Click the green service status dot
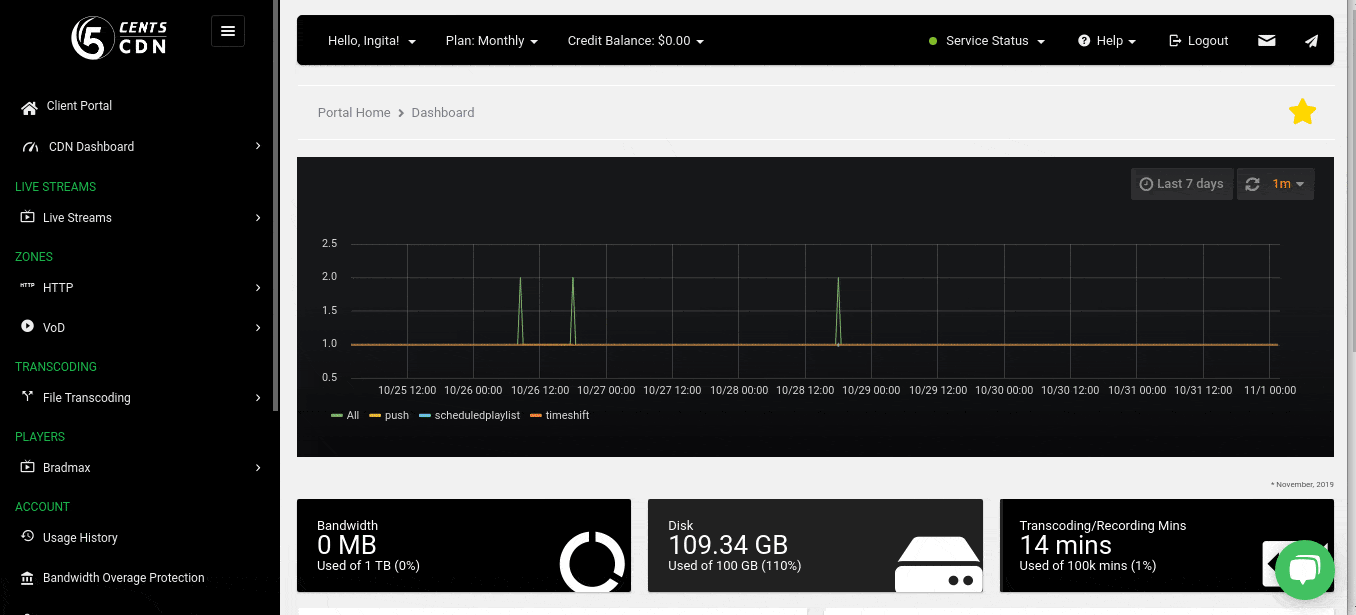The image size is (1356, 615). coord(933,41)
